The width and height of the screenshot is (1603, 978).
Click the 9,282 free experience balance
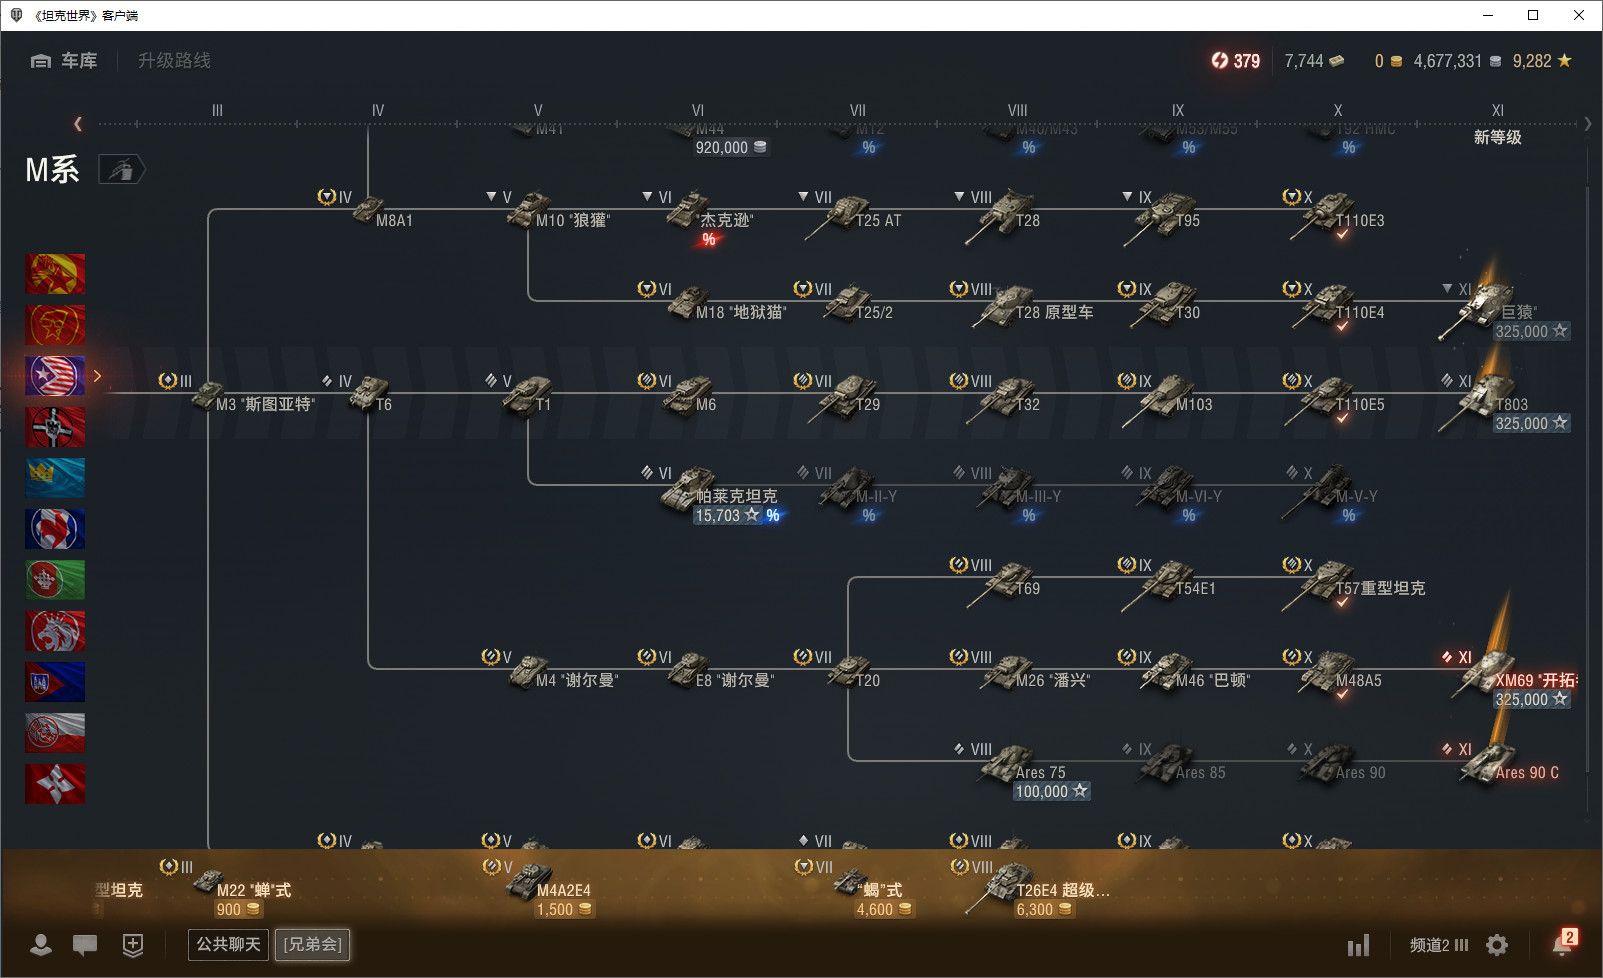pos(1542,61)
